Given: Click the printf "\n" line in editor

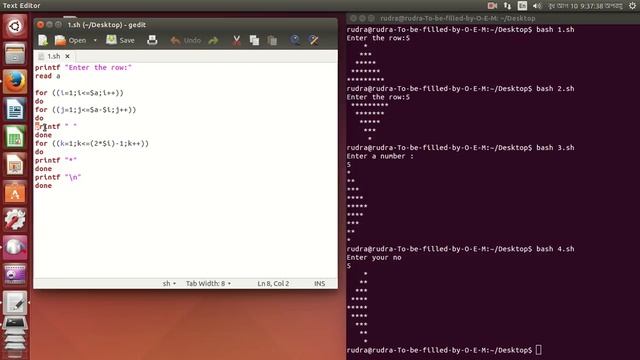Looking at the screenshot, I should coord(58,177).
